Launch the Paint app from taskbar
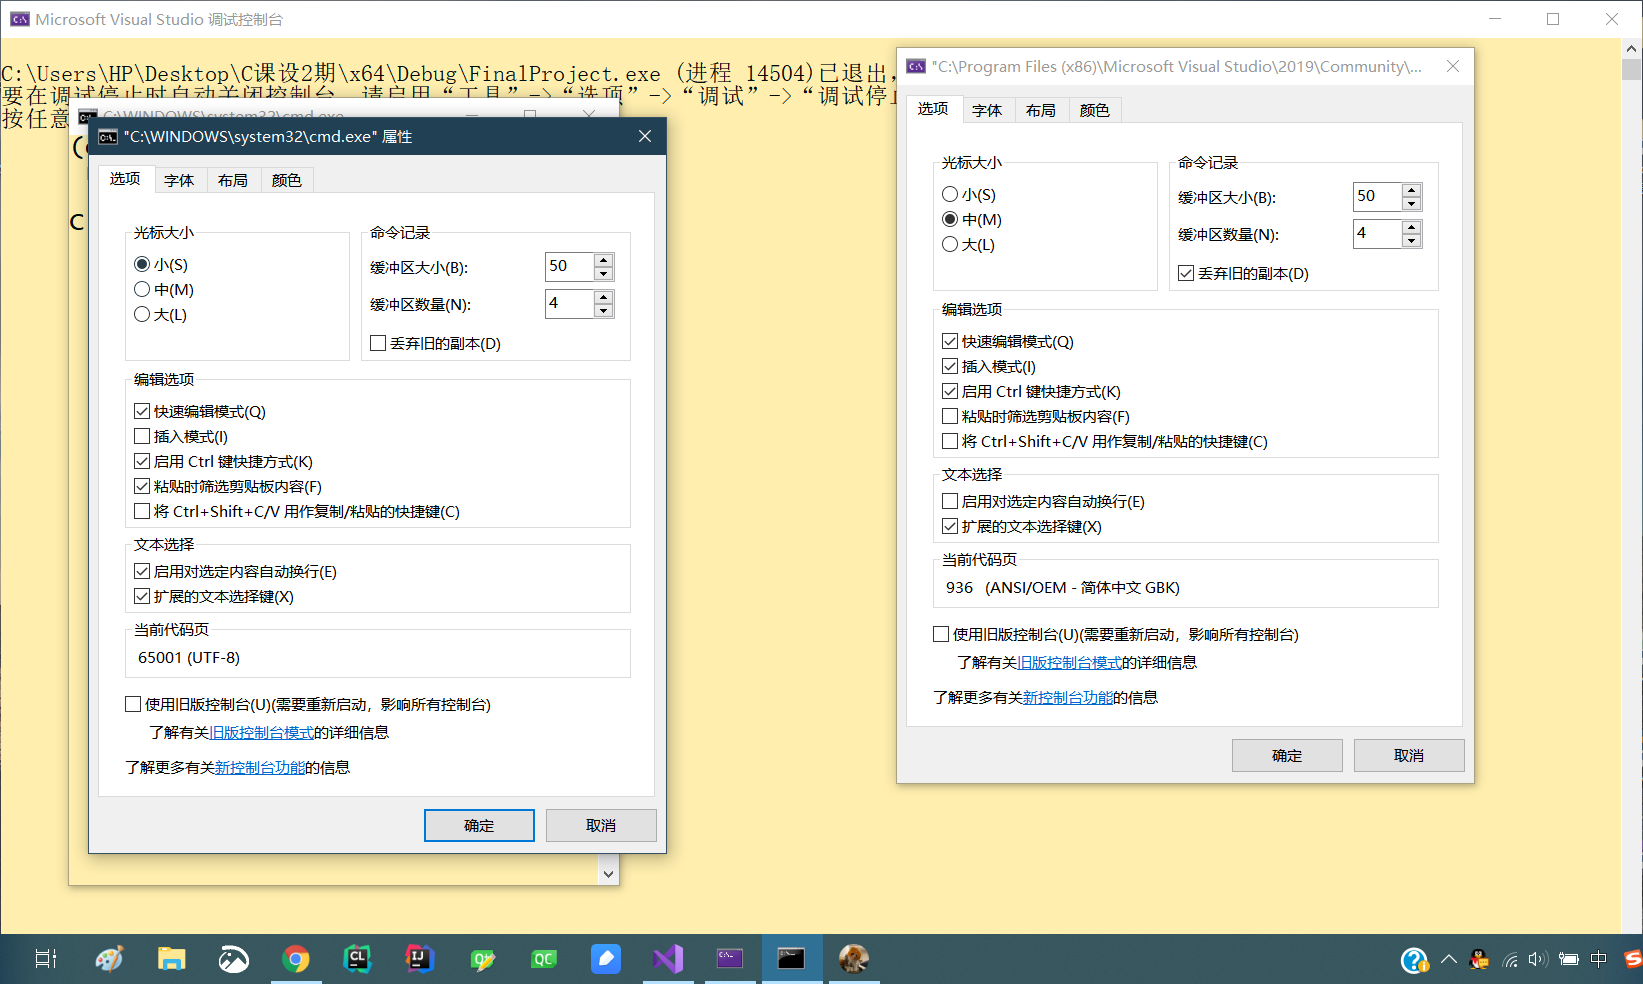 coord(109,959)
